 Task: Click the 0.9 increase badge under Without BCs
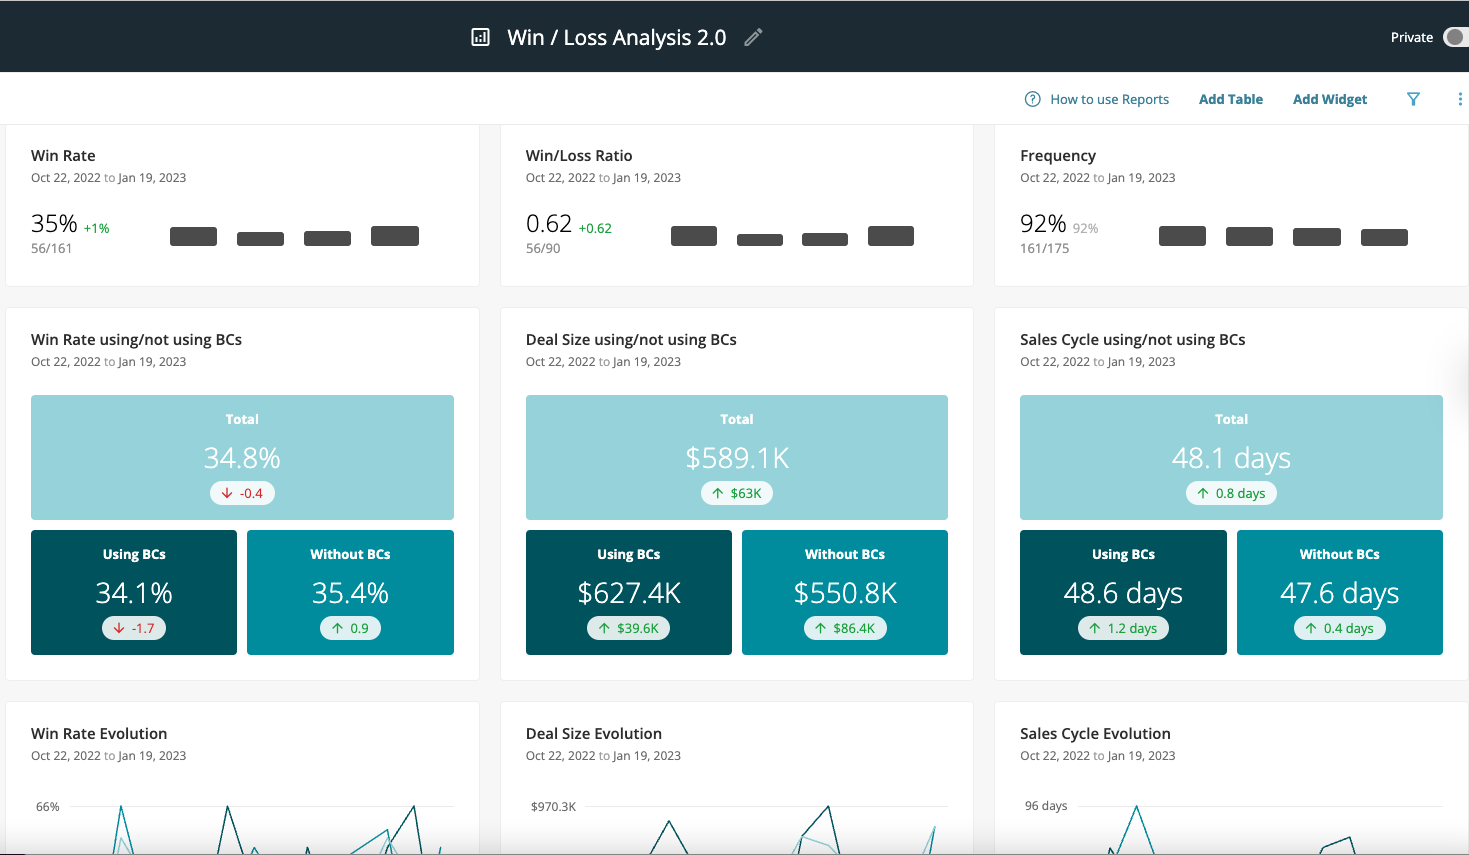[350, 628]
